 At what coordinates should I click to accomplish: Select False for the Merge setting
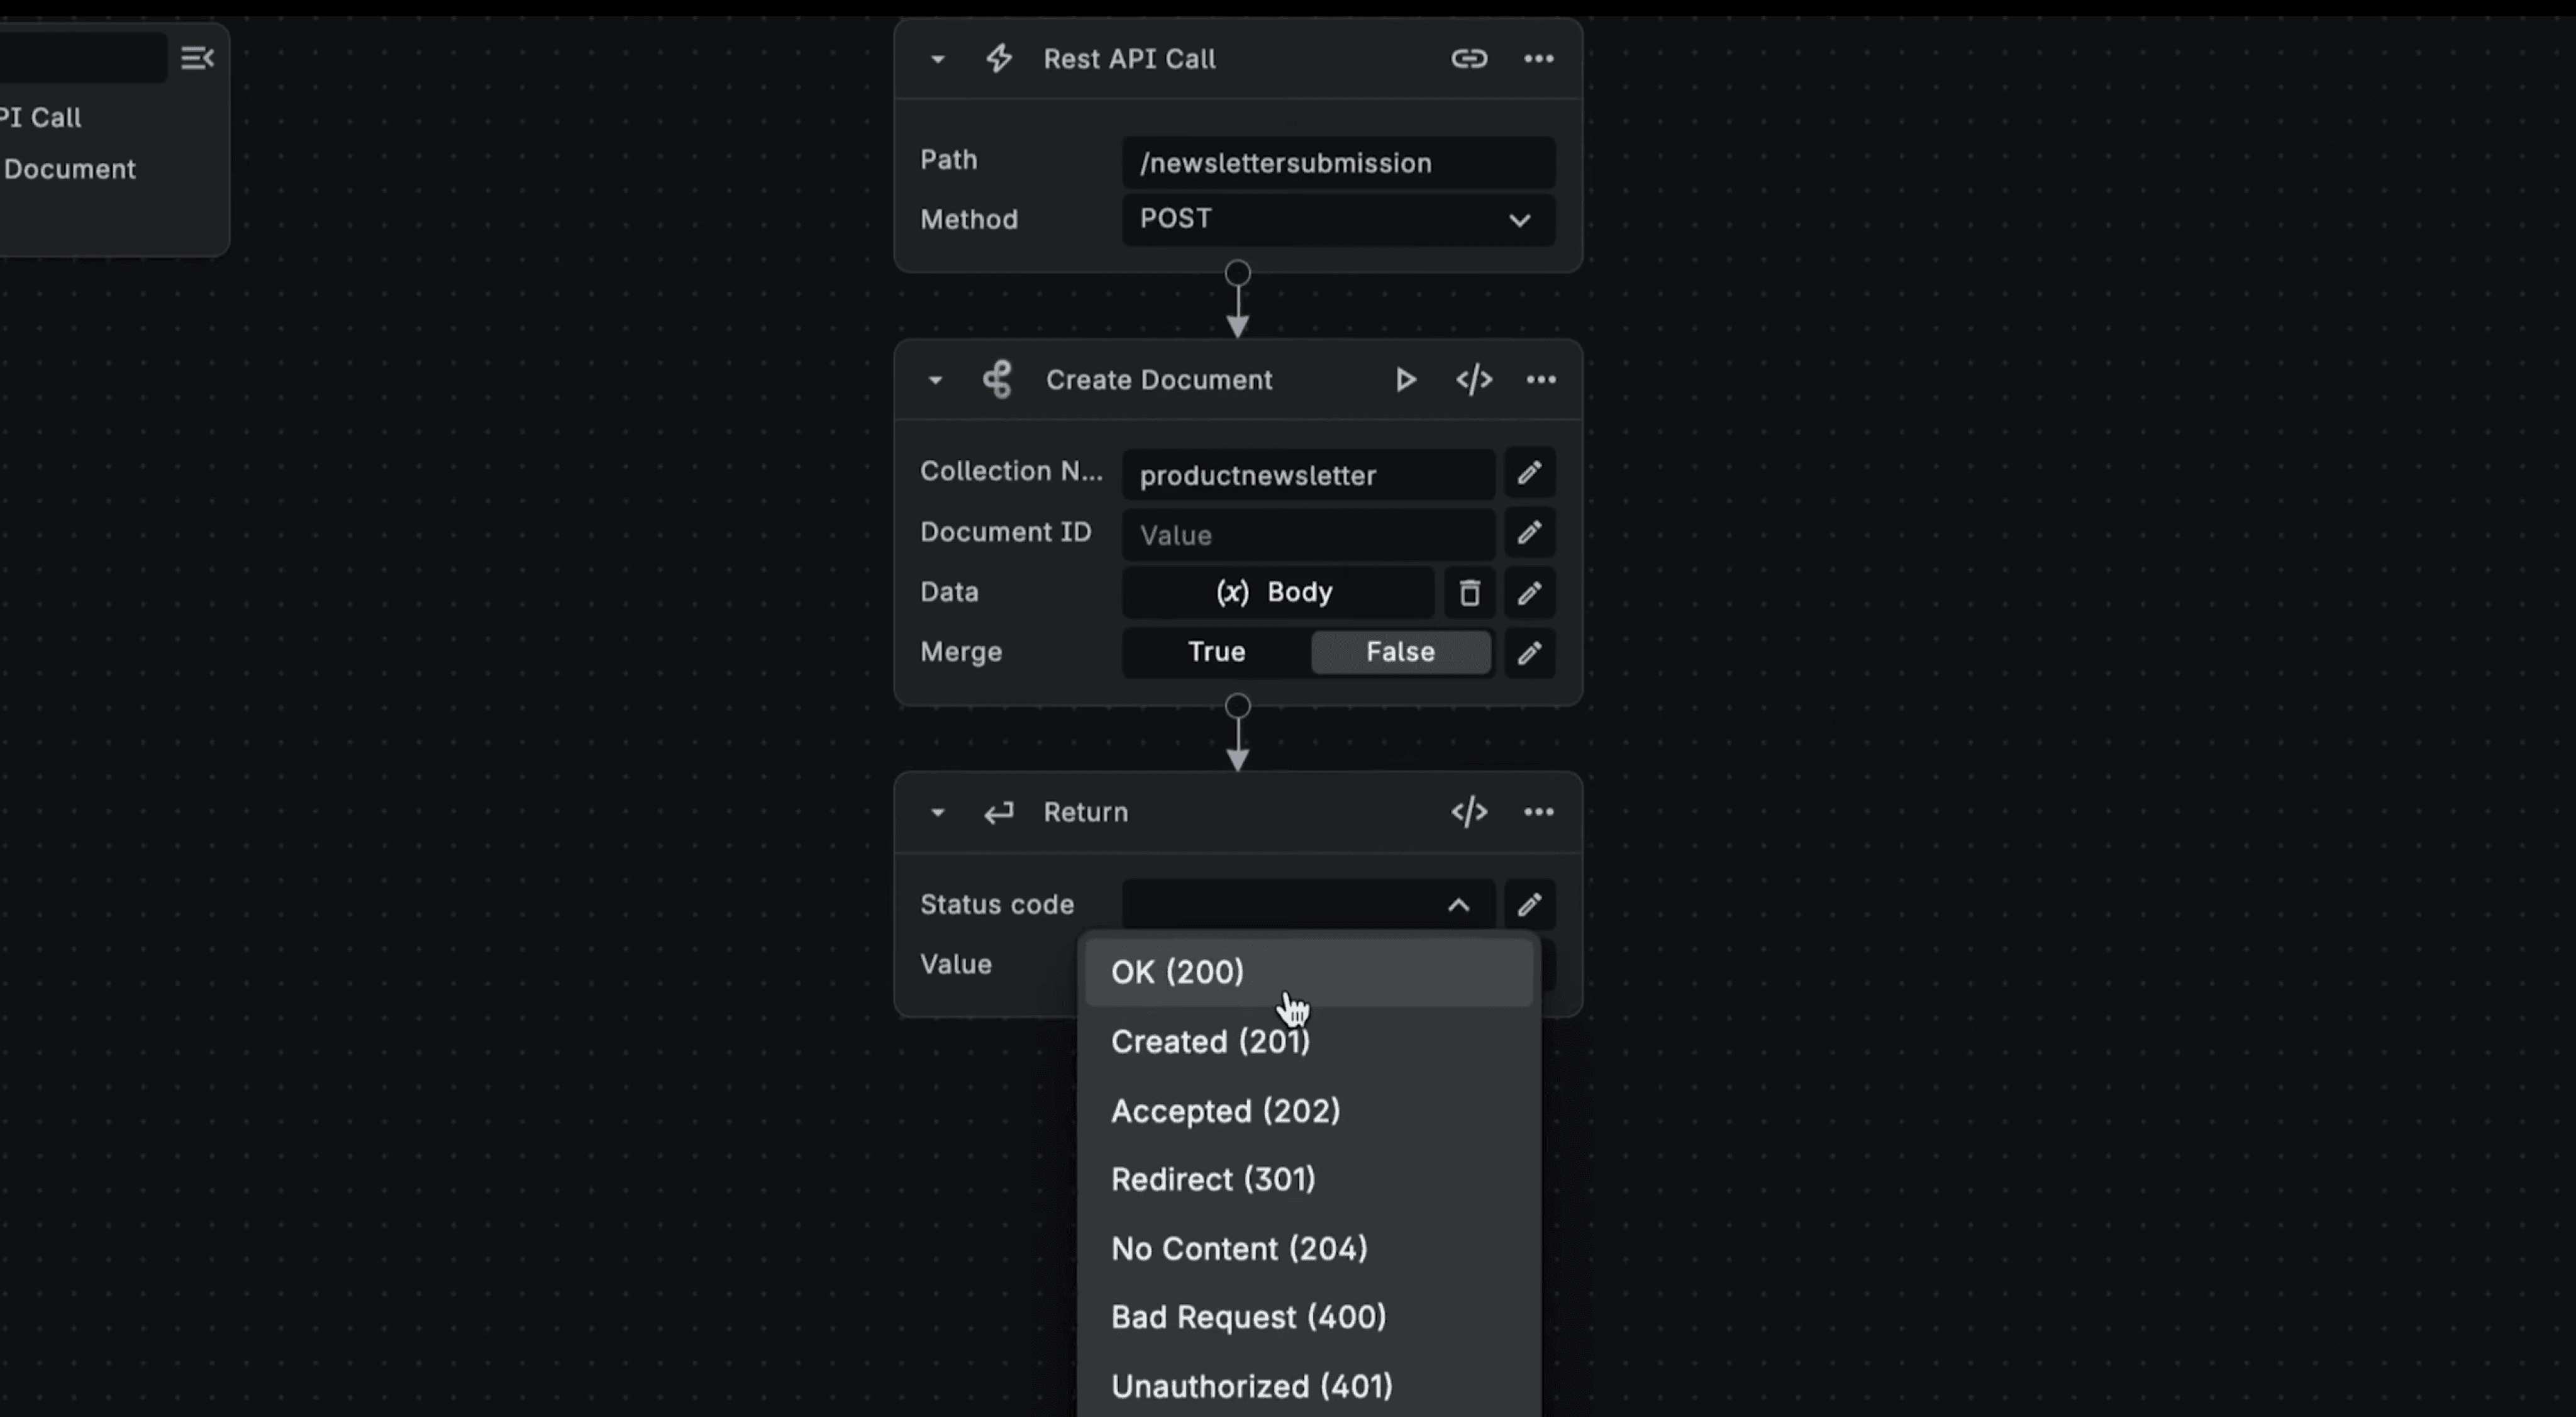[x=1400, y=652]
